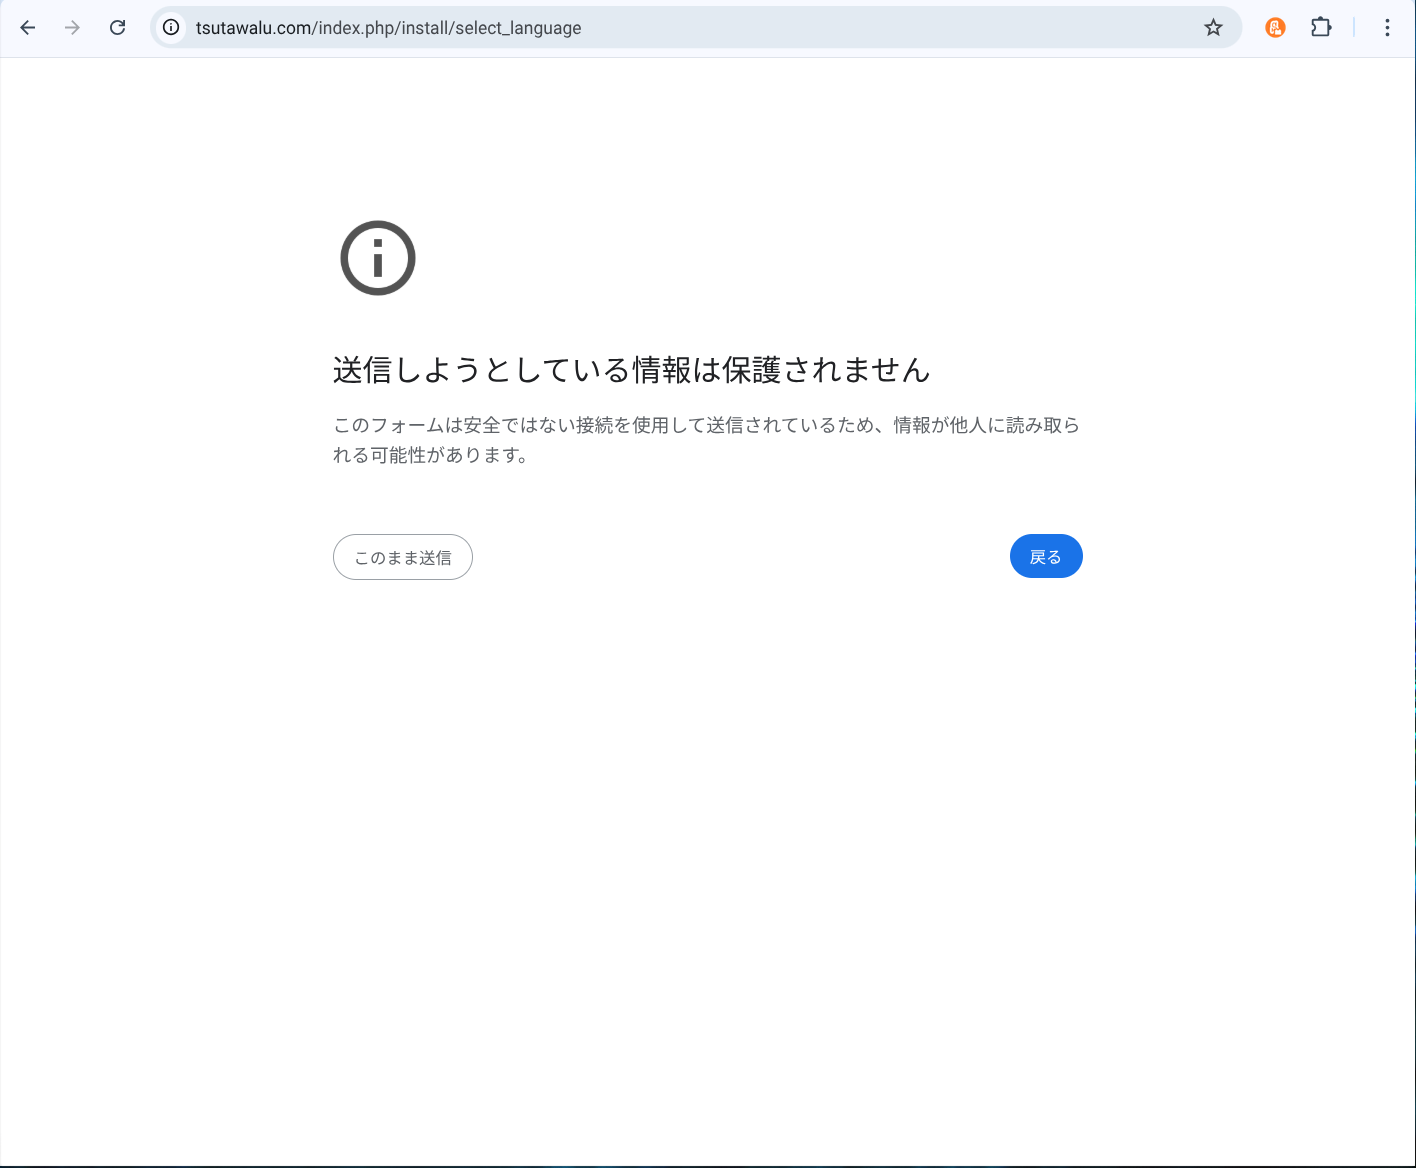Bookmark this page with the star icon
1416x1168 pixels.
[x=1213, y=28]
